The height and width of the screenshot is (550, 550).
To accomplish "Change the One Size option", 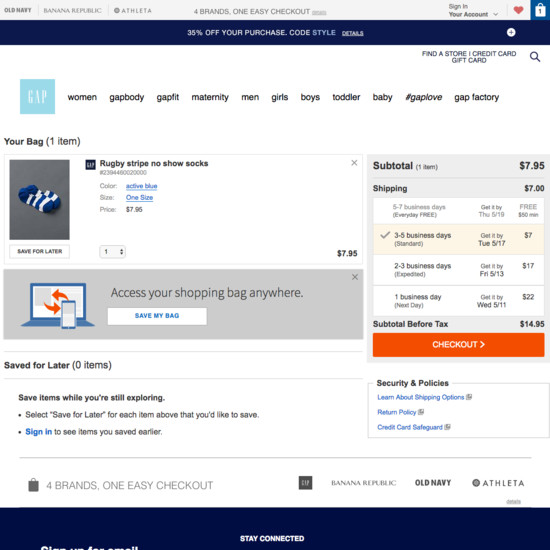I will pos(139,197).
